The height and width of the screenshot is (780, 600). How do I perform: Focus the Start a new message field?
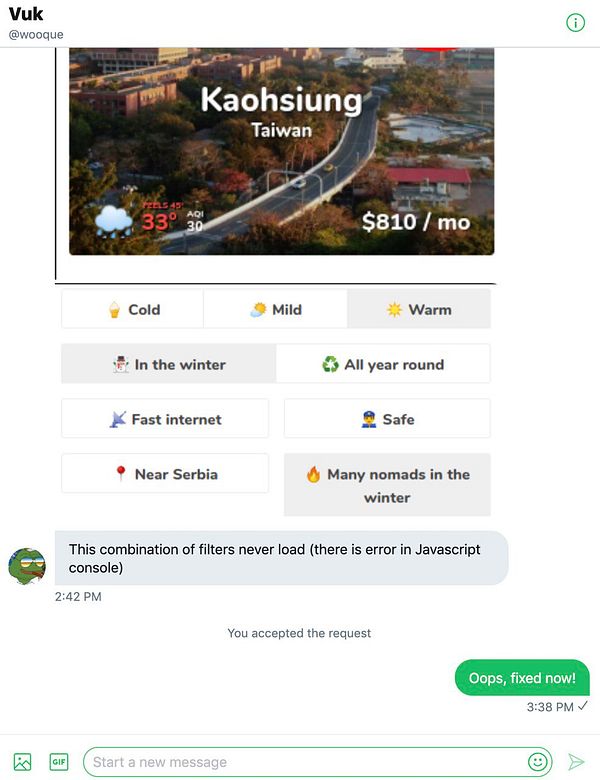pyautogui.click(x=308, y=762)
